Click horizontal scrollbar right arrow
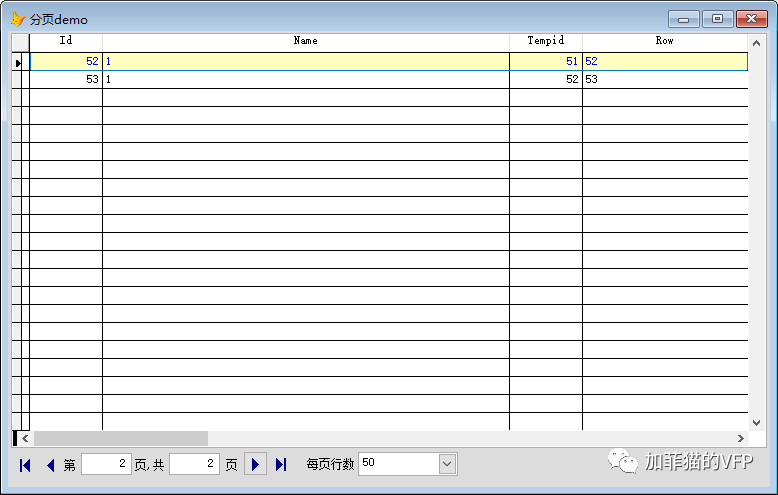 [x=740, y=438]
